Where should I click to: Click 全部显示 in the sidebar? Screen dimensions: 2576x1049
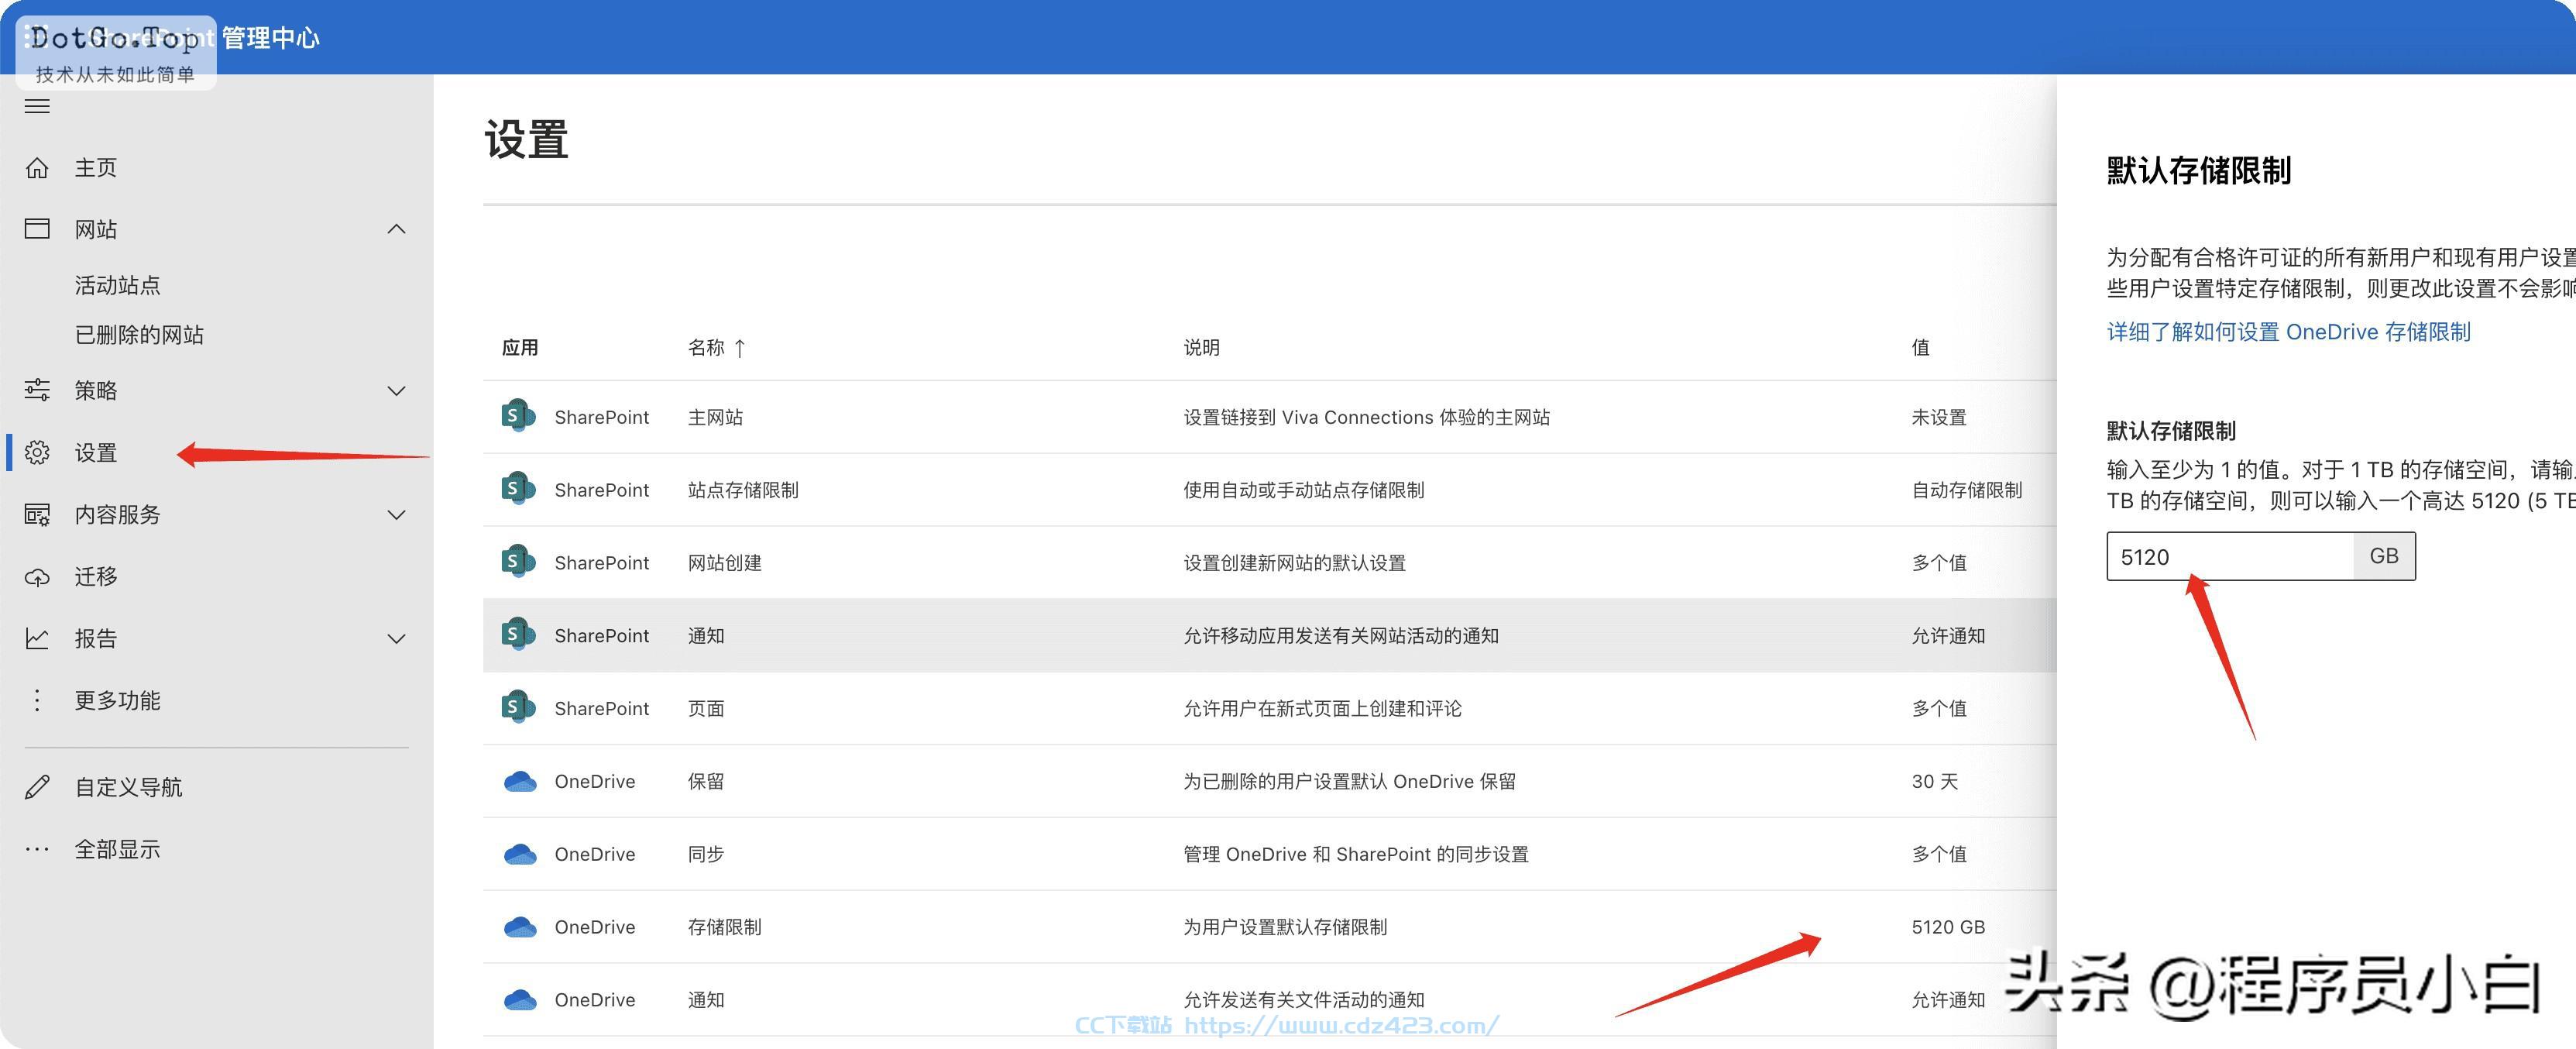(118, 849)
